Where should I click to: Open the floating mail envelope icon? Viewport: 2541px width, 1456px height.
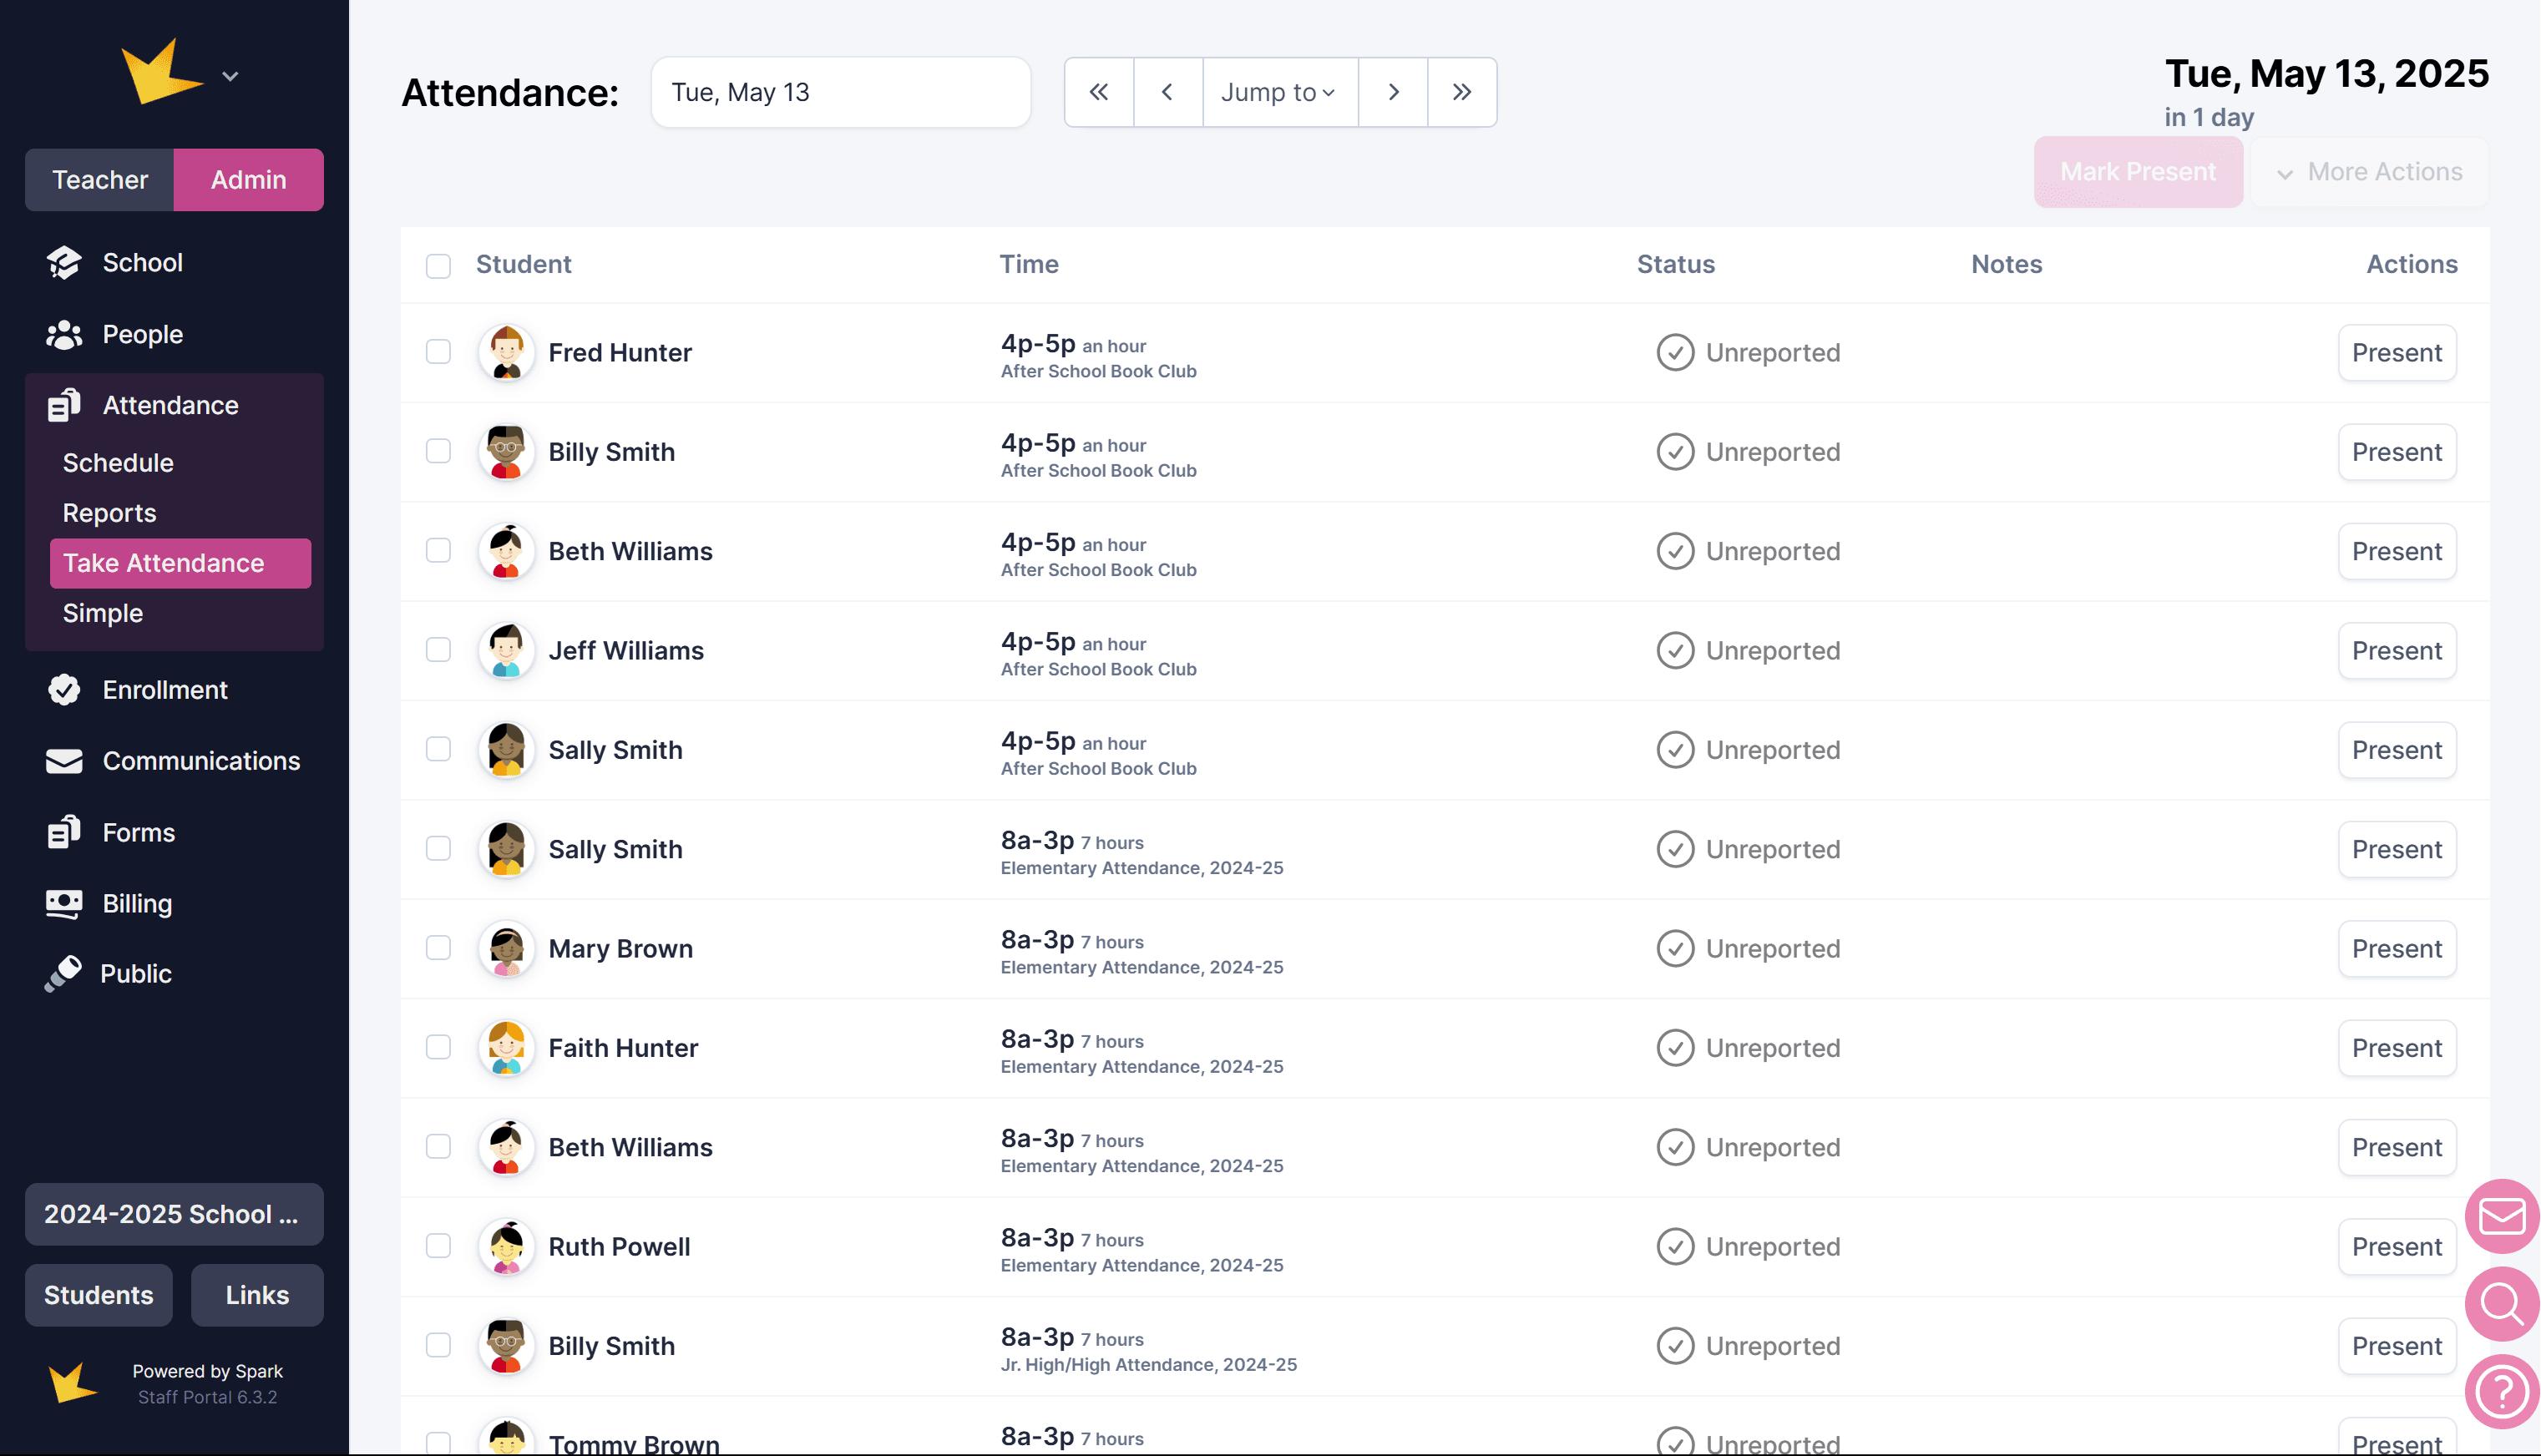(2502, 1216)
